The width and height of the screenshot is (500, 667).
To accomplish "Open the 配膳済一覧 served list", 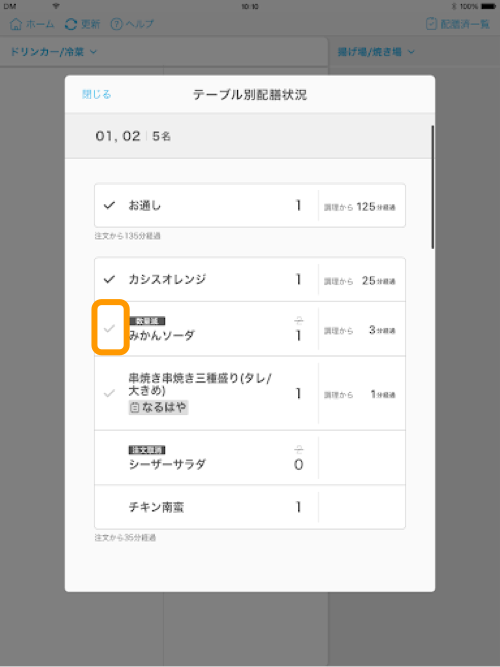I will tap(458, 24).
